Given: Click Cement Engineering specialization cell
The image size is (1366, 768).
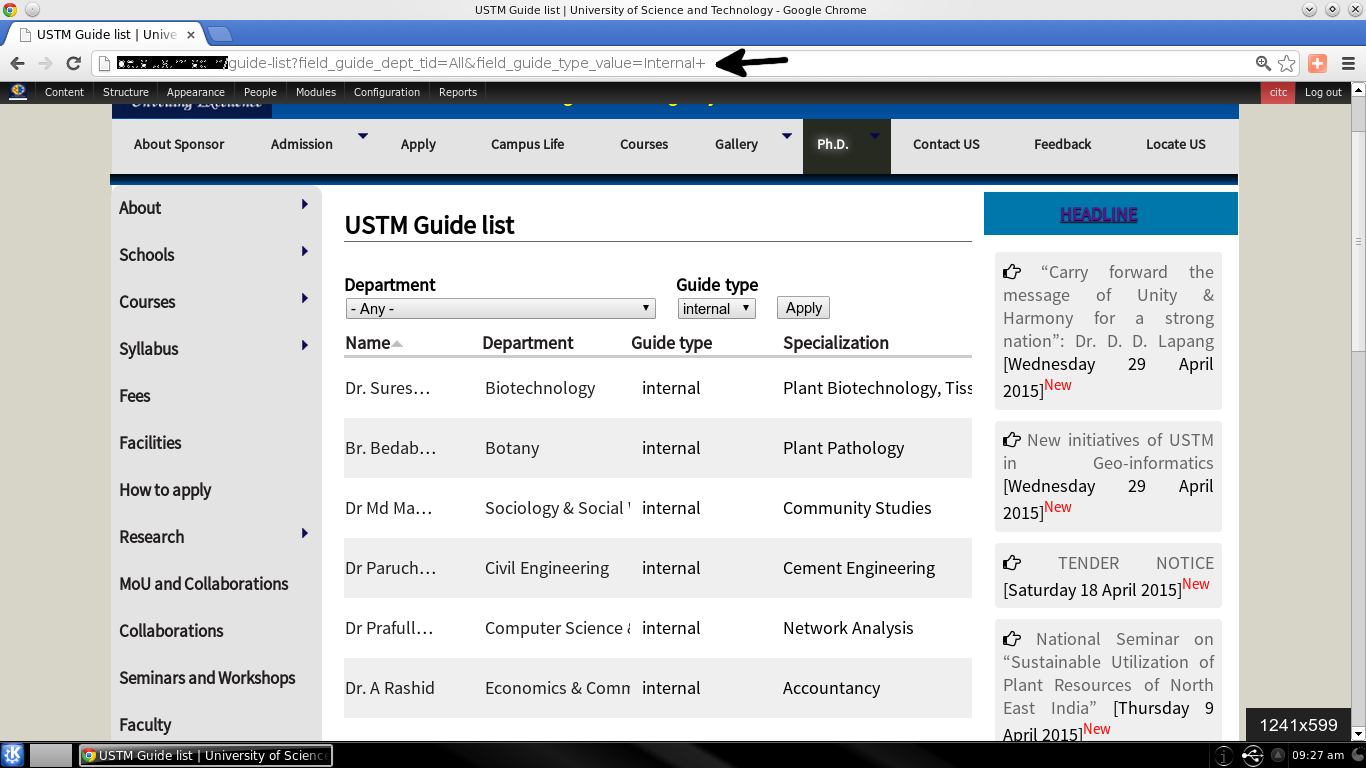Looking at the screenshot, I should click(x=859, y=568).
